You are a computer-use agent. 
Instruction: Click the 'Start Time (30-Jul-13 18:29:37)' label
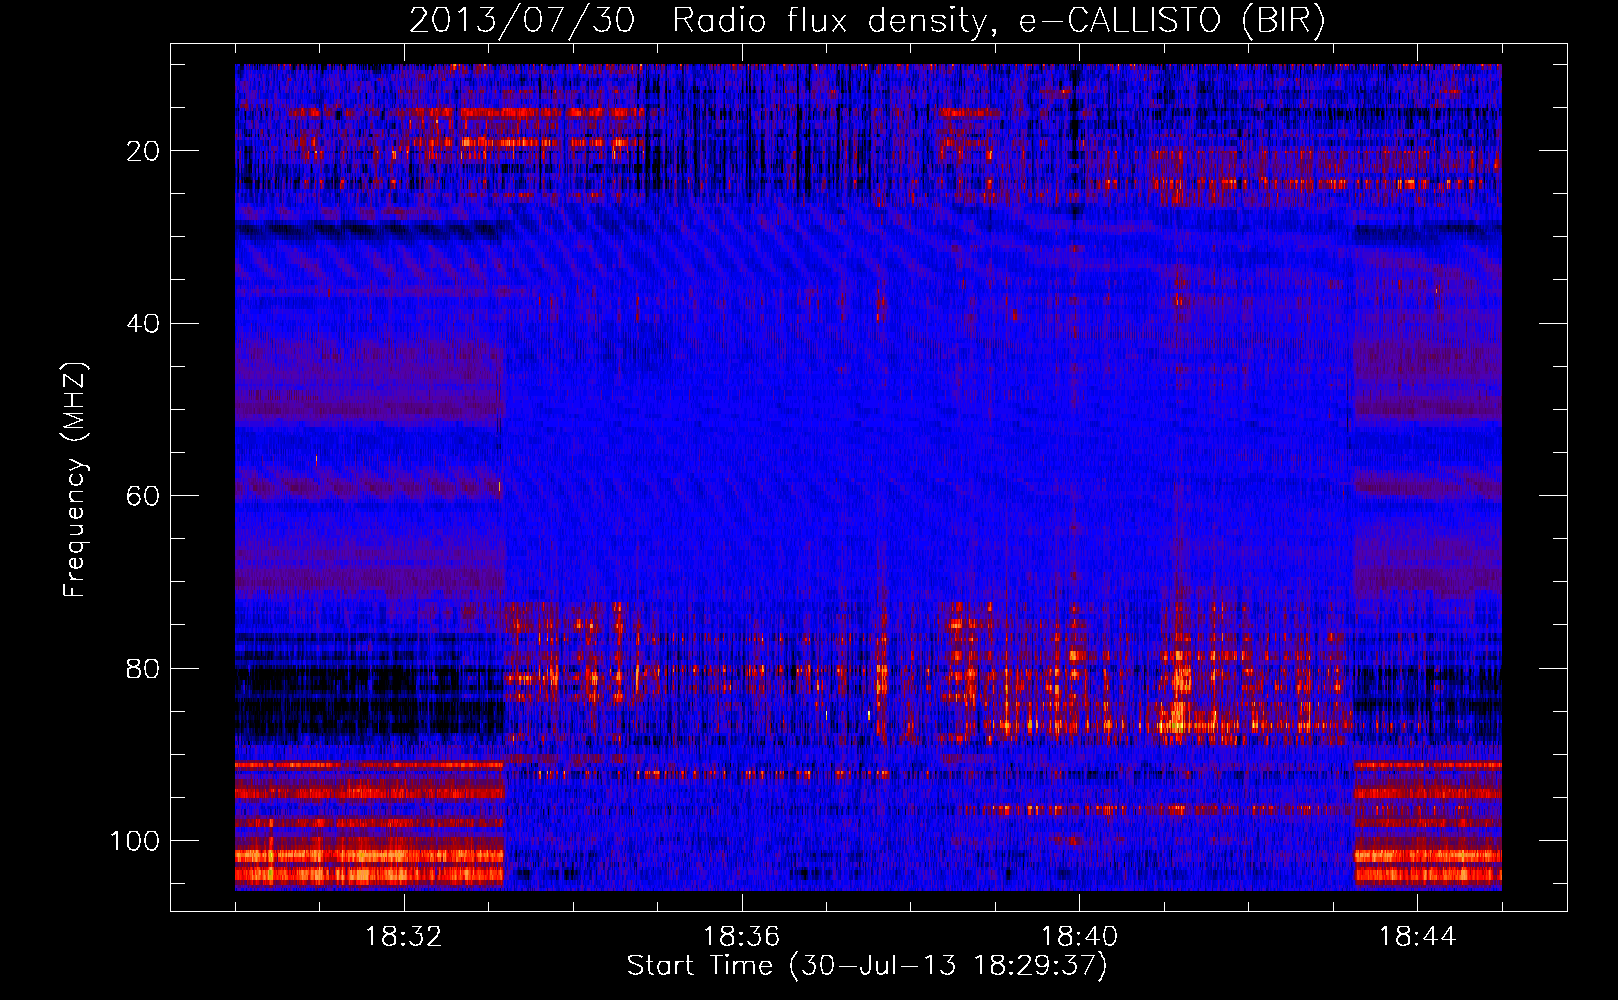(867, 966)
